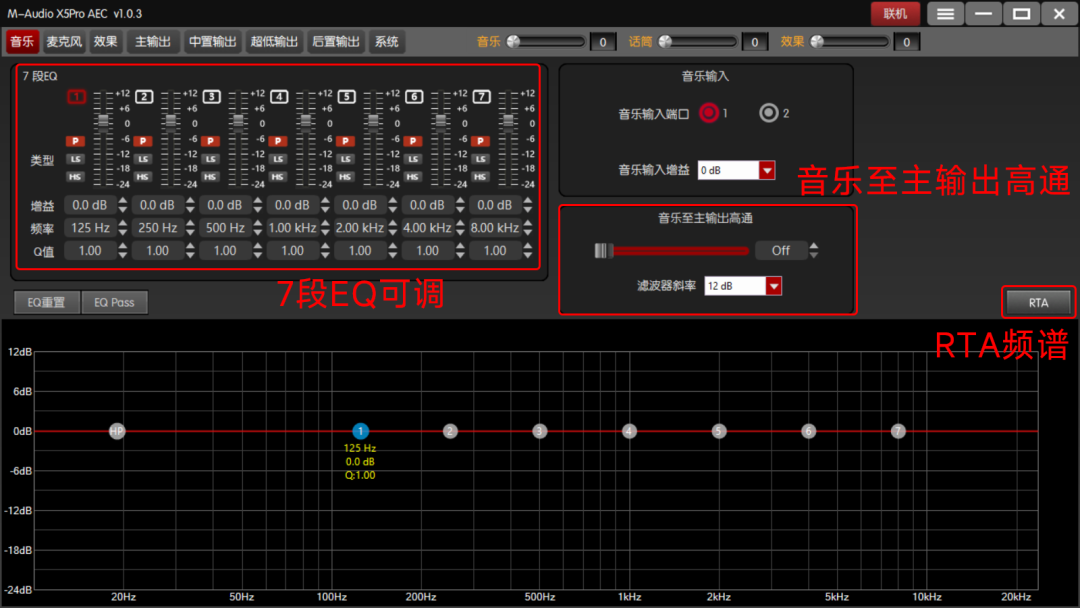The image size is (1080, 608).
Task: Click 音乐 volume slider at top
Action: (x=546, y=42)
